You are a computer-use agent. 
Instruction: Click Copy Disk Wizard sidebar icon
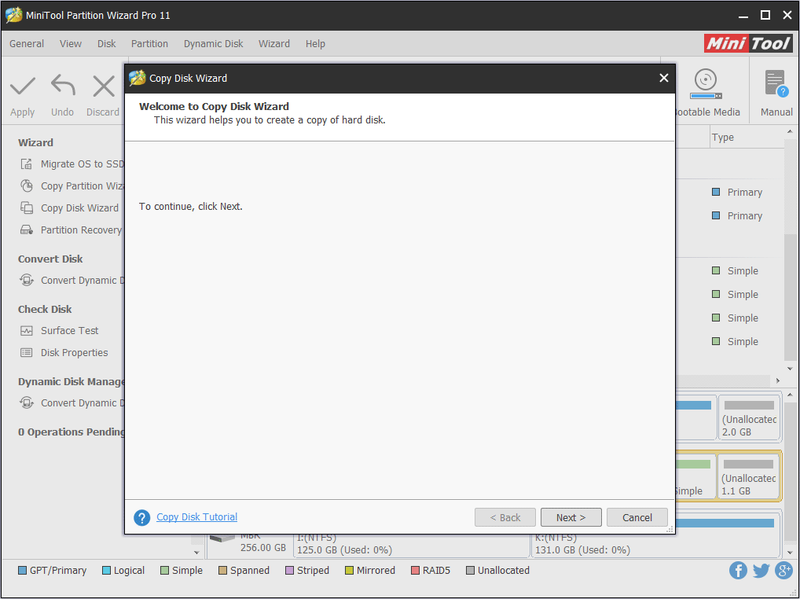point(27,208)
